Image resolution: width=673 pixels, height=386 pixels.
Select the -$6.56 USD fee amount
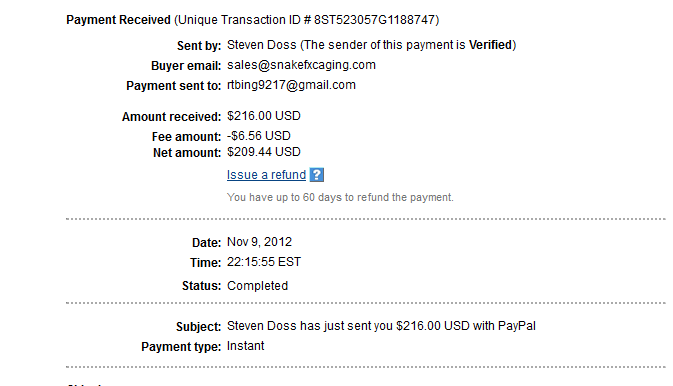coord(259,136)
